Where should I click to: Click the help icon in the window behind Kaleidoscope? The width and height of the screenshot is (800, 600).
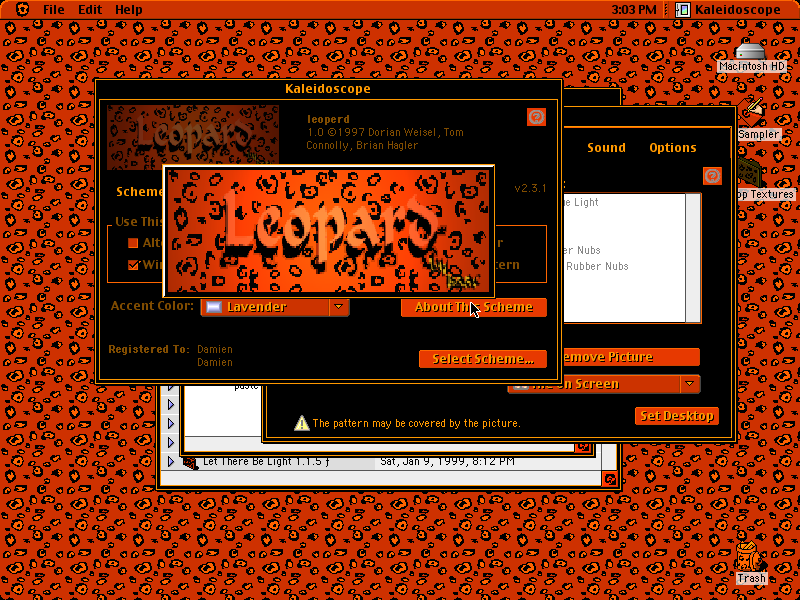pyautogui.click(x=712, y=176)
